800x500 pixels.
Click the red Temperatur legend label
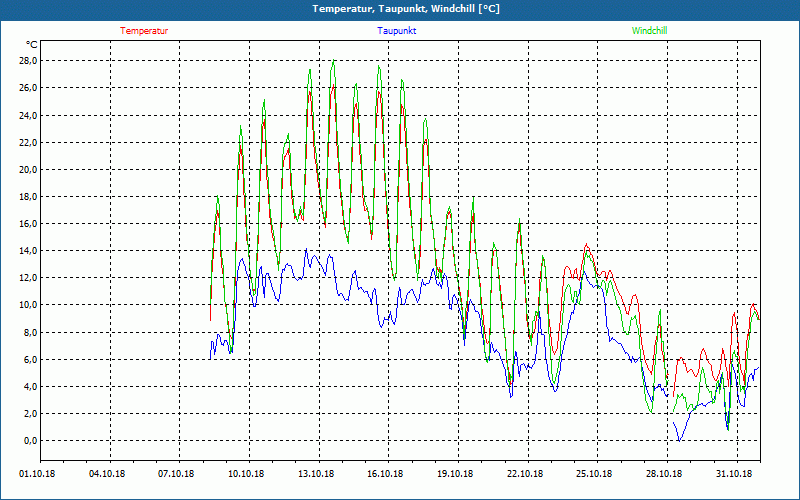click(144, 31)
